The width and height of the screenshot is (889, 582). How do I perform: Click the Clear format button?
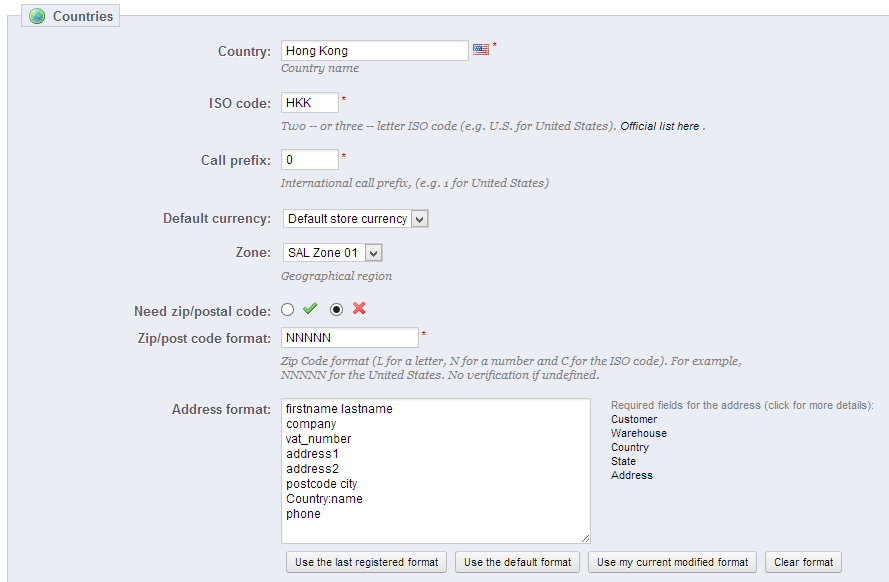[x=803, y=562]
